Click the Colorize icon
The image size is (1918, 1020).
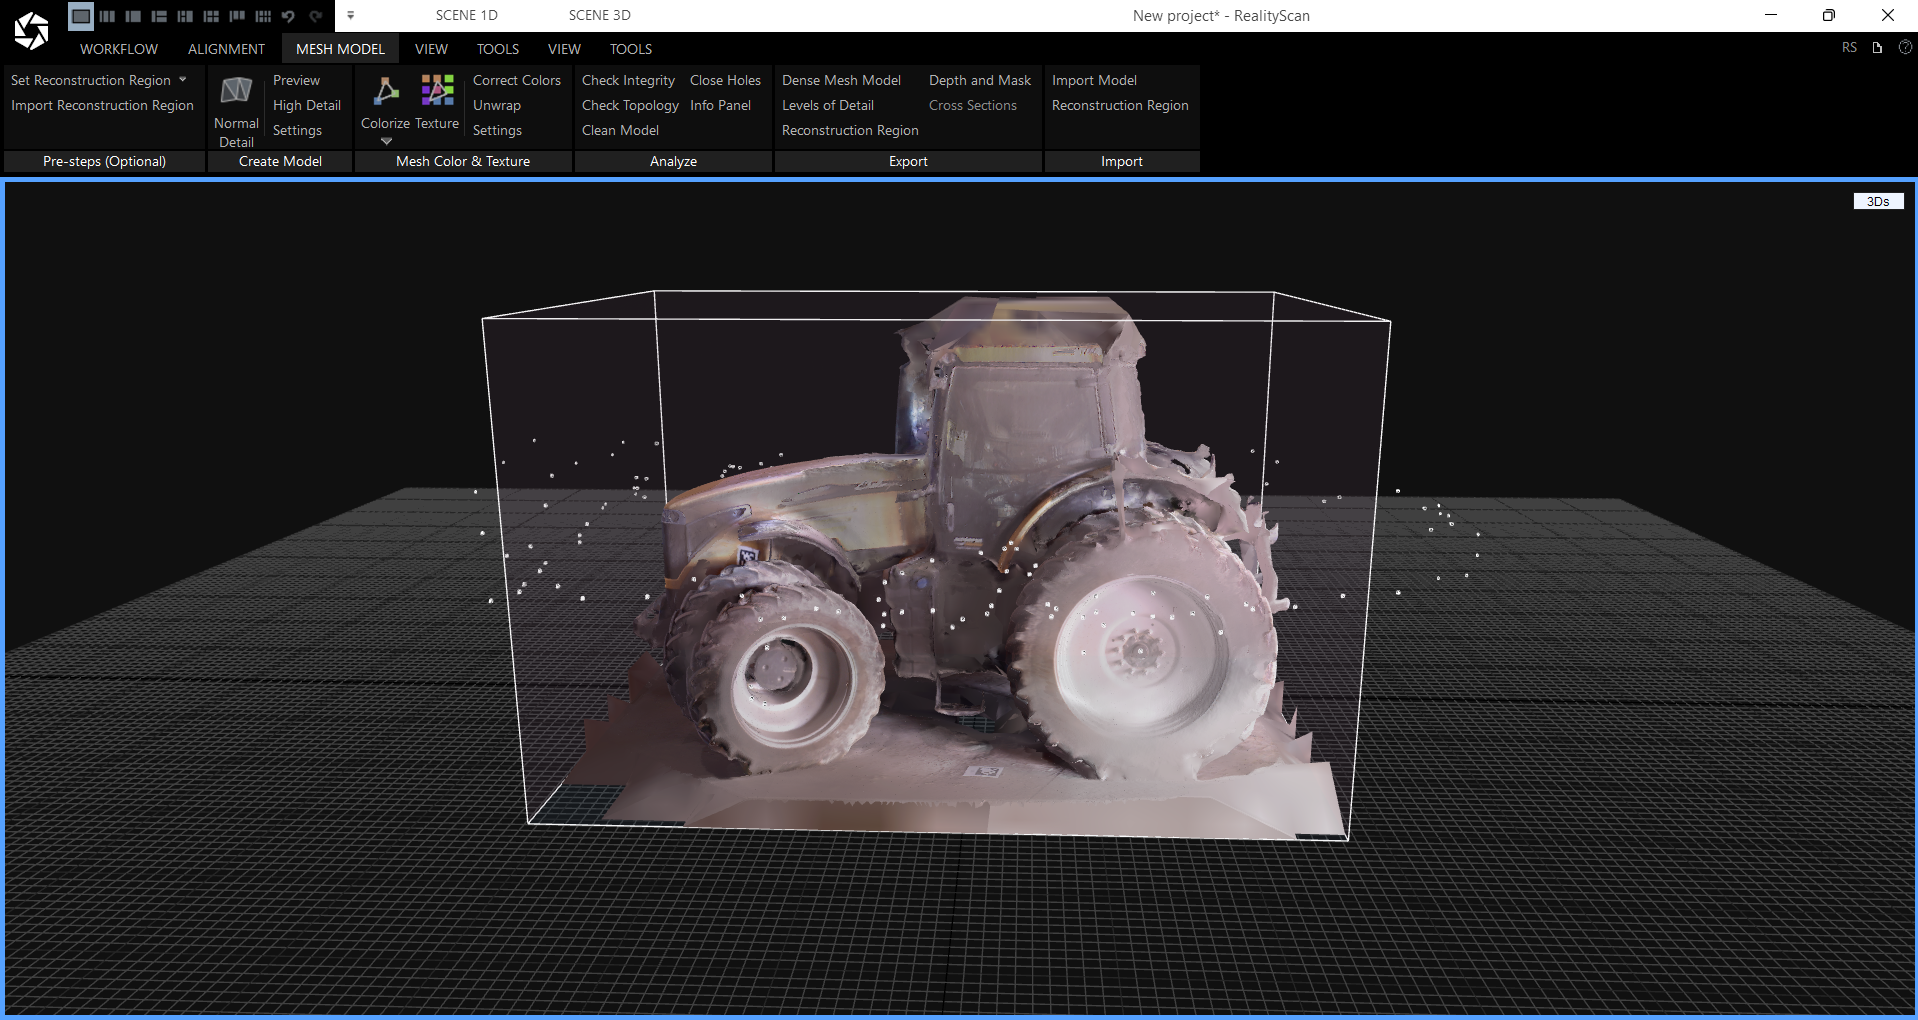pos(385,92)
